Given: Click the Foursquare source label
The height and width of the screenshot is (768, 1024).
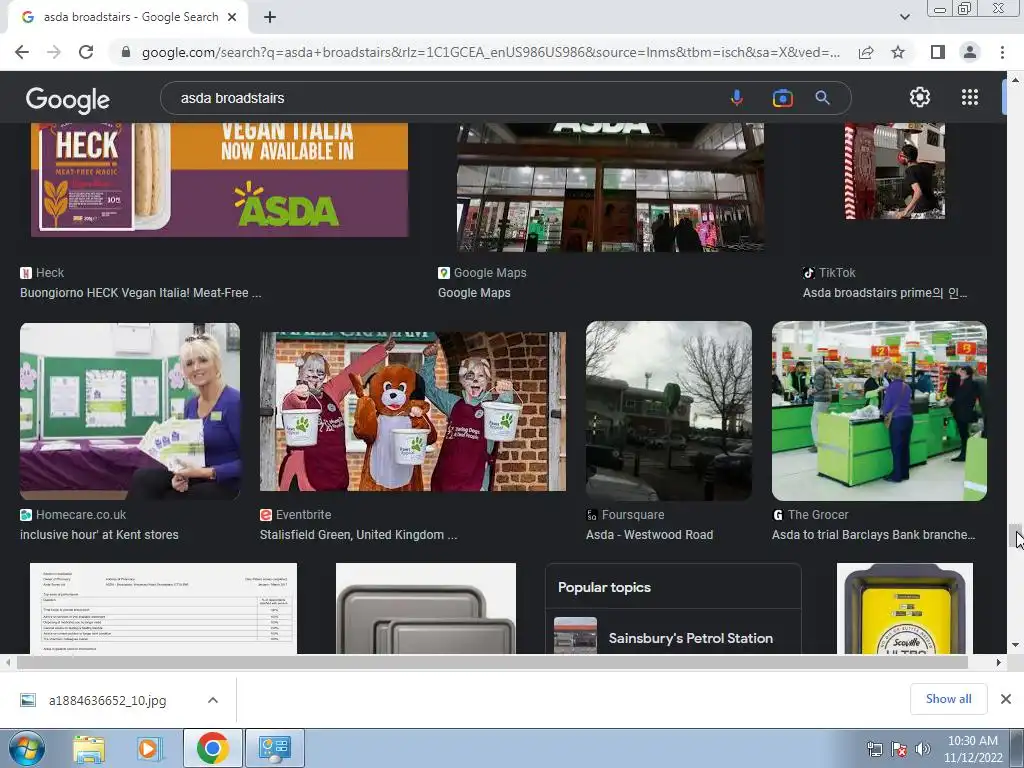Looking at the screenshot, I should tap(633, 514).
